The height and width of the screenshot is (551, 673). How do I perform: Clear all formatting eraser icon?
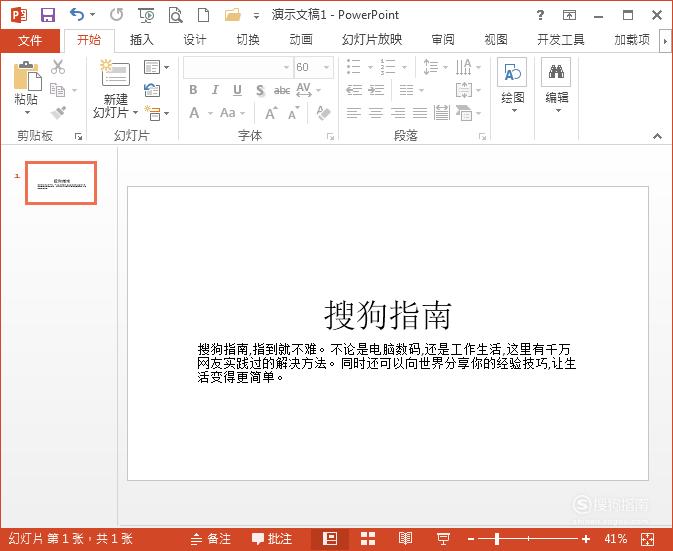click(x=323, y=113)
